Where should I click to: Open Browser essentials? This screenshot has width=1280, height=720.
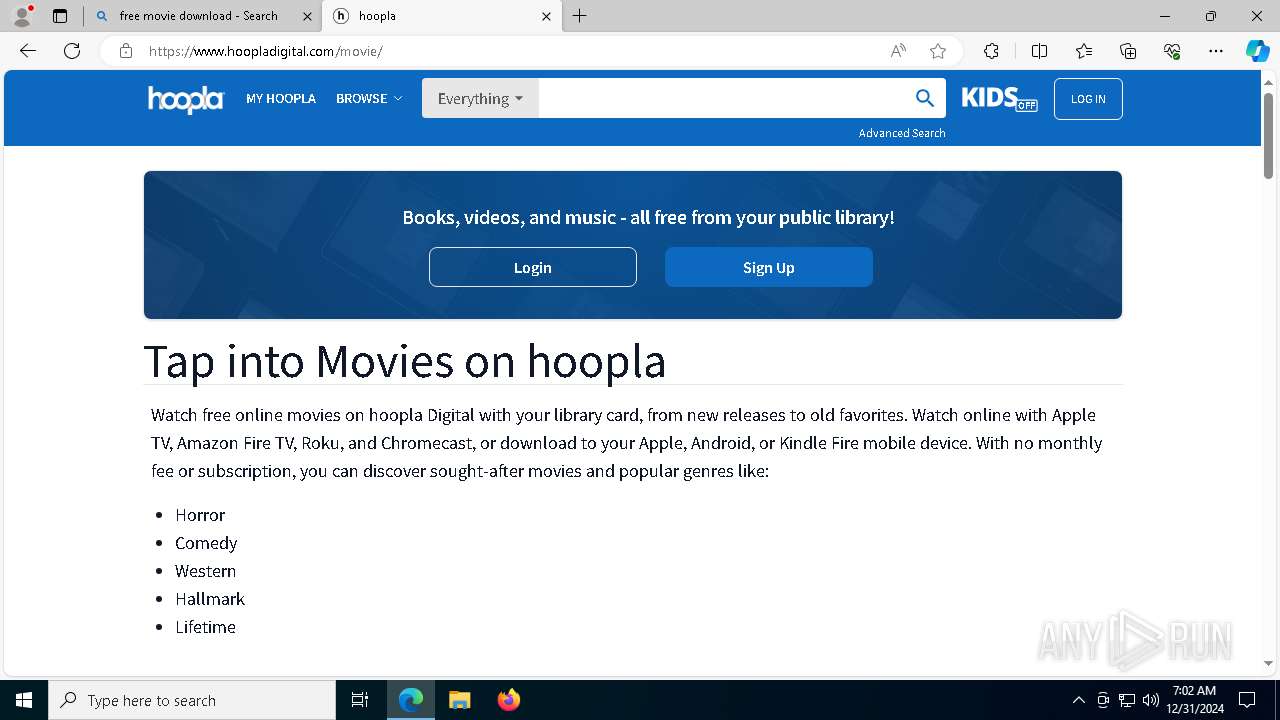[x=1172, y=51]
